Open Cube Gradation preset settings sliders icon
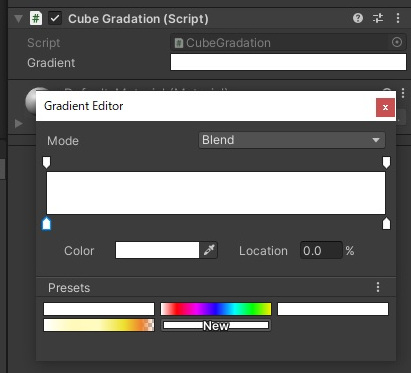This screenshot has width=411, height=373. (x=378, y=18)
